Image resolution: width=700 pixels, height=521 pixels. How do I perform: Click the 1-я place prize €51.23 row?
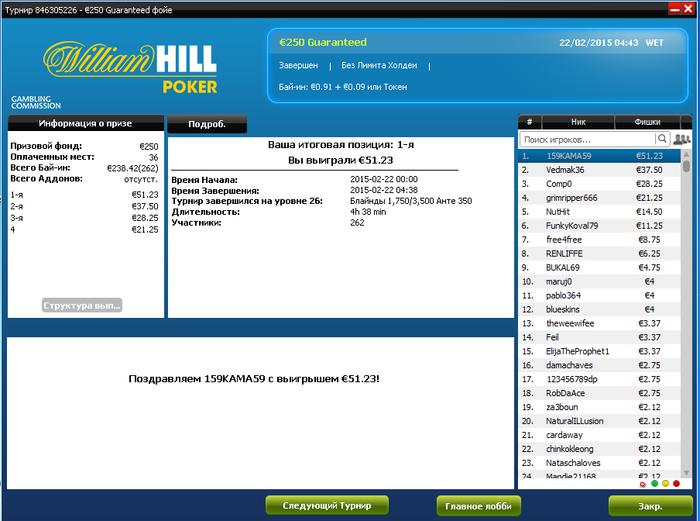(84, 195)
